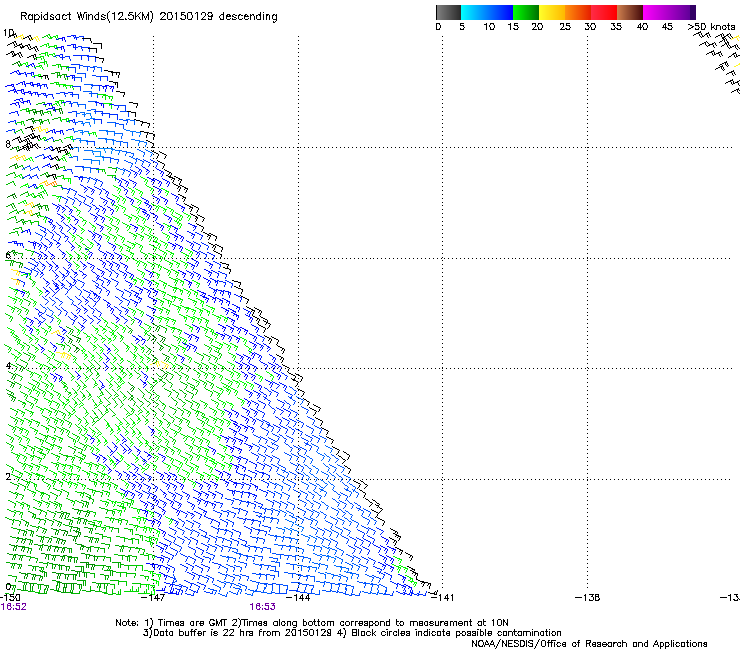Click the purple time label '16:53'
Image resolution: width=740 pixels, height=650 pixels.
click(x=262, y=607)
